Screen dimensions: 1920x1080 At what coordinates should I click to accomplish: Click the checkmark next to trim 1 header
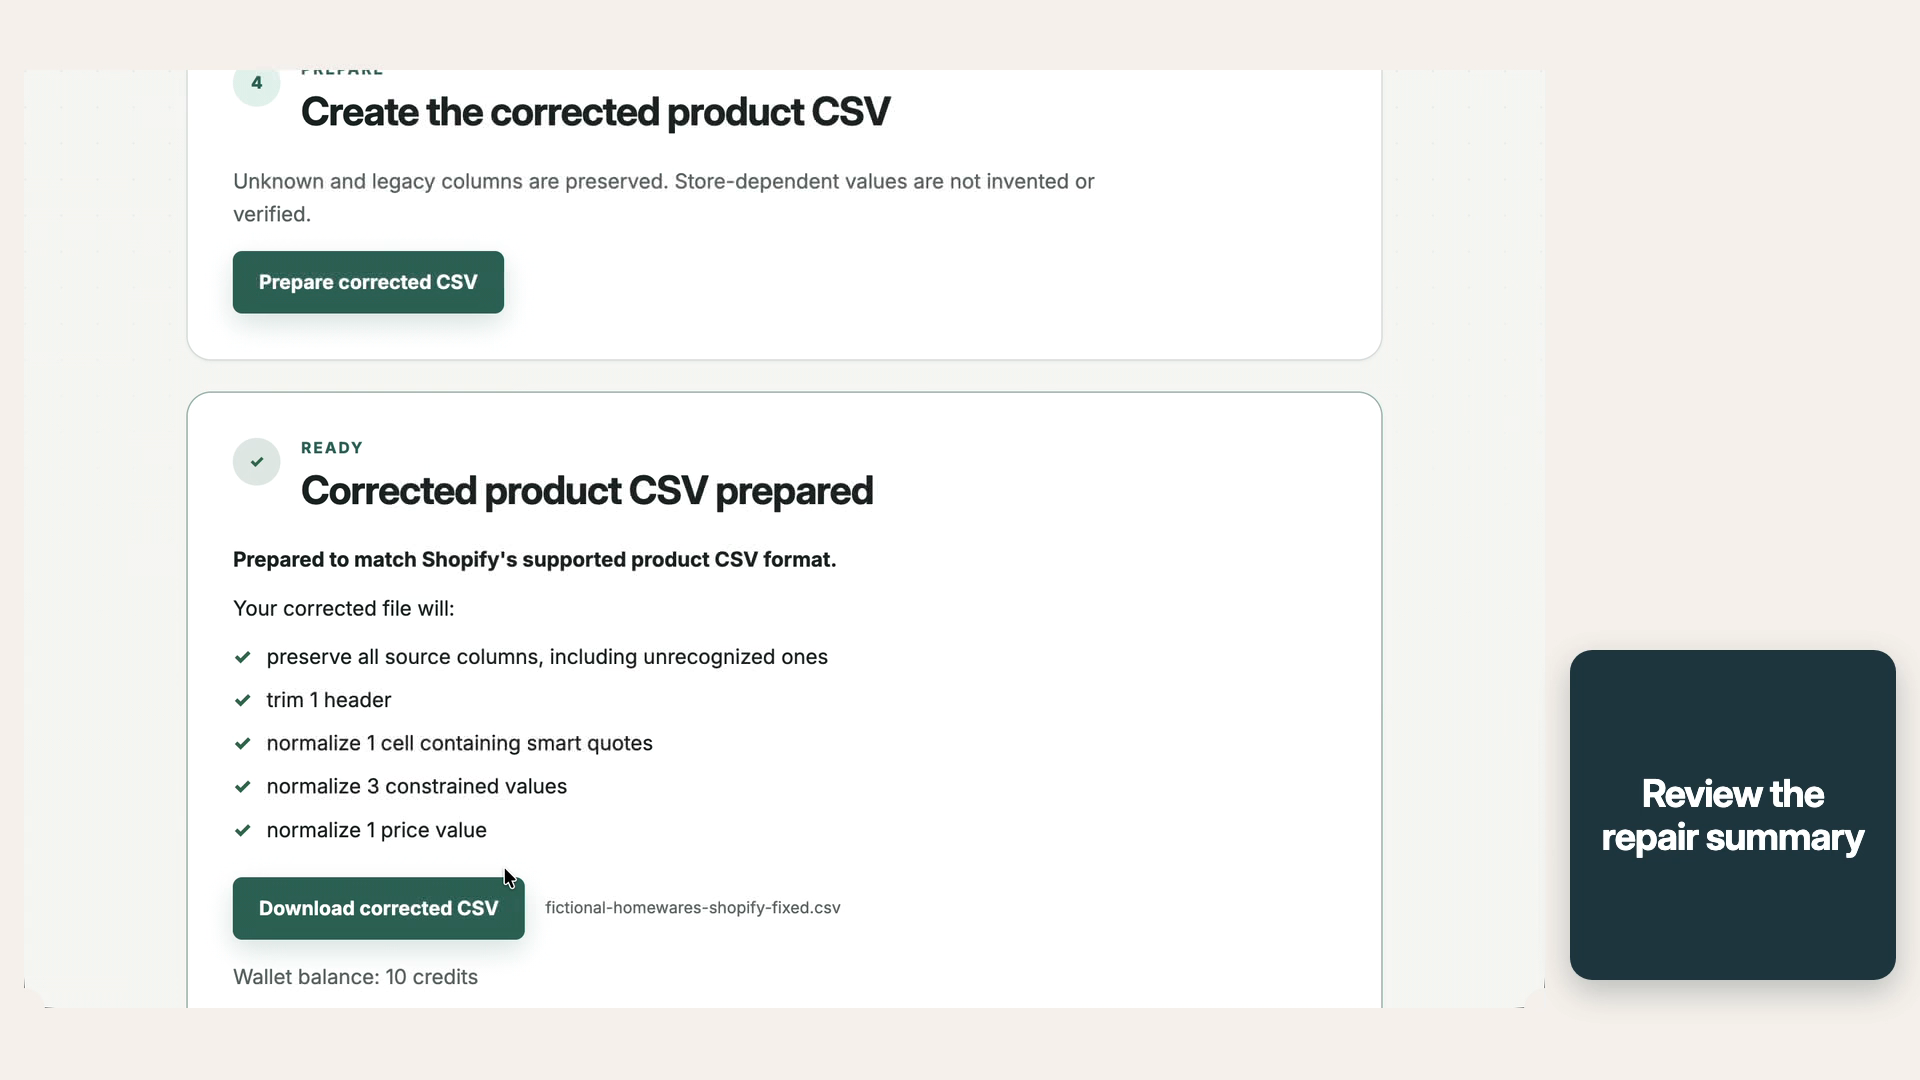point(242,700)
